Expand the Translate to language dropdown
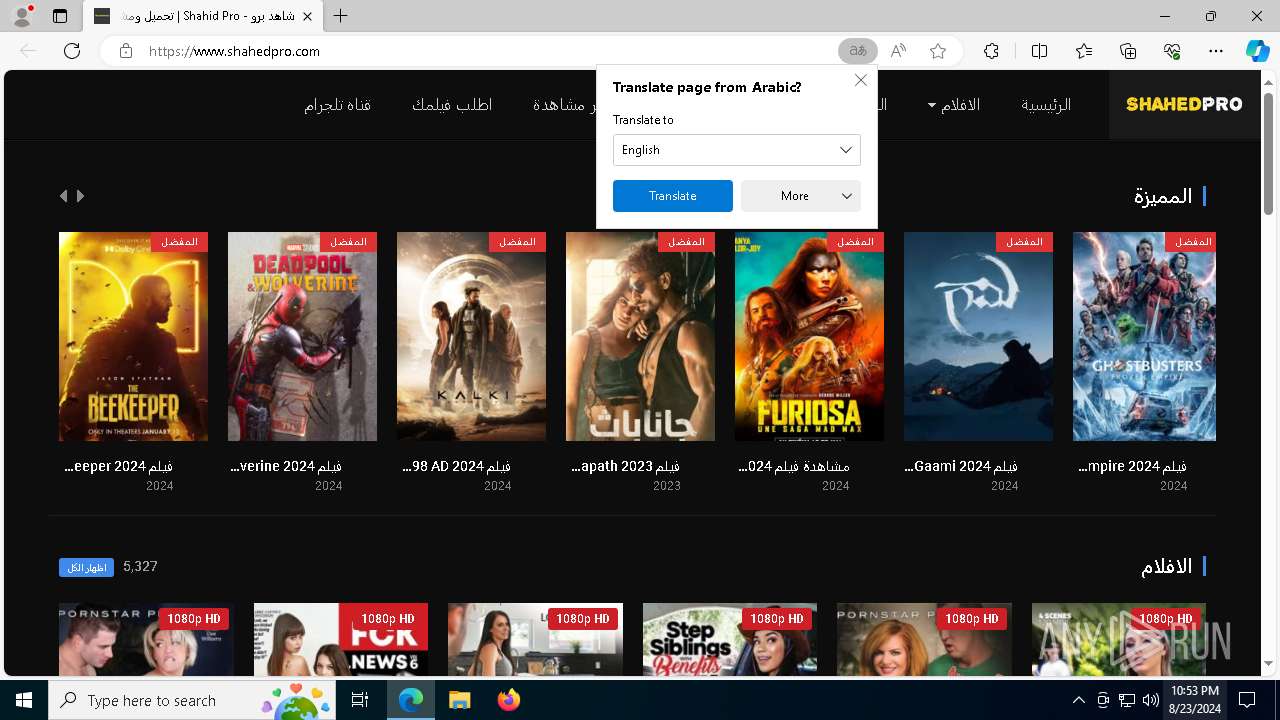Viewport: 1280px width, 720px height. click(737, 150)
